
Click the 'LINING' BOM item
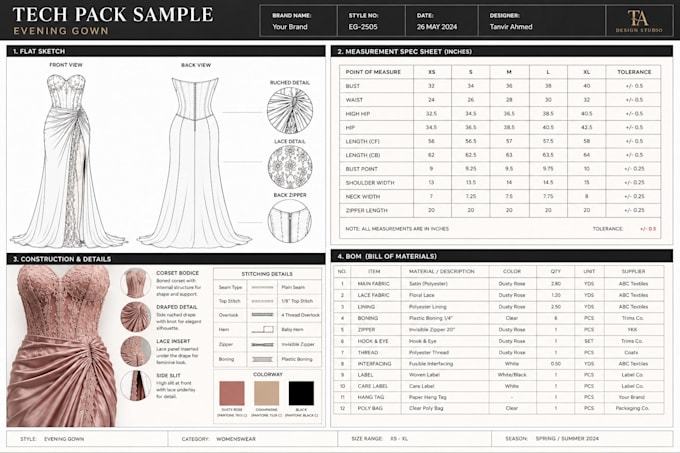[366, 306]
